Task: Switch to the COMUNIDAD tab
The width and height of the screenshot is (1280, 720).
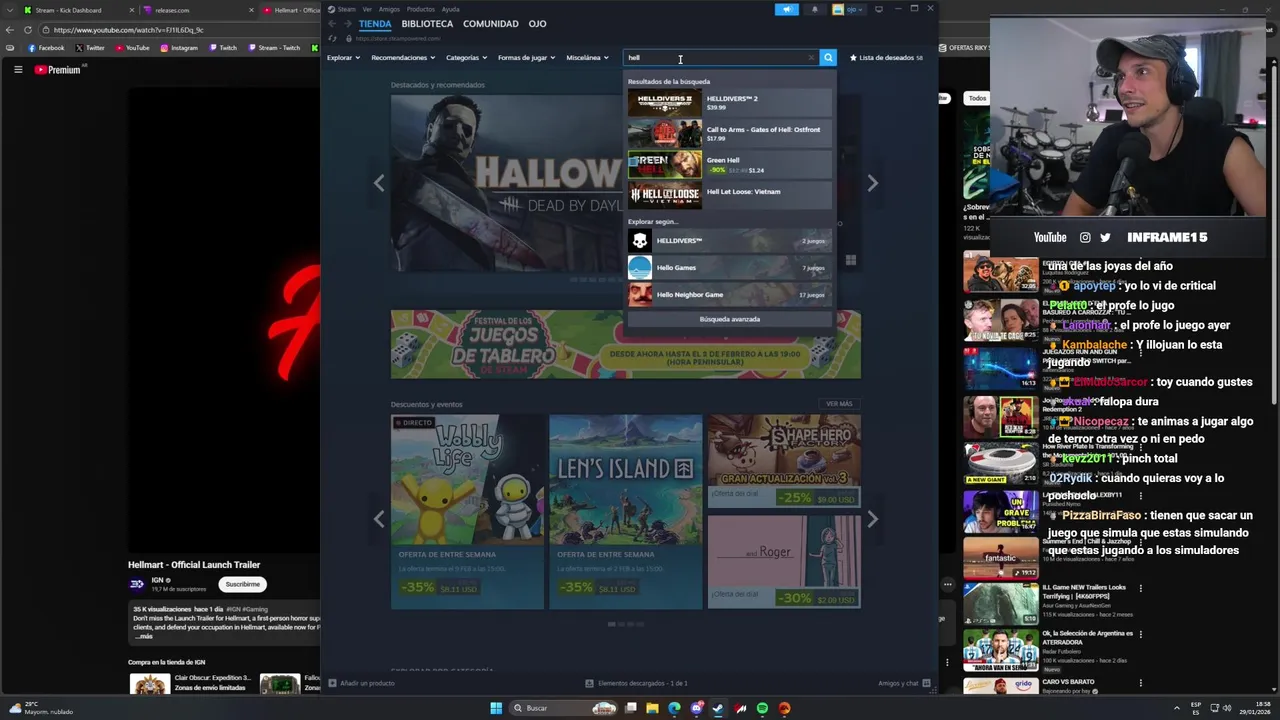Action: (x=491, y=24)
